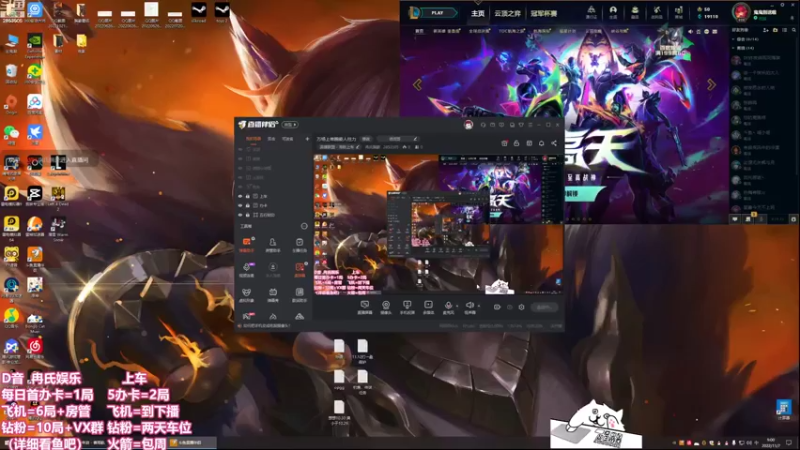Click the share icon in streaming app
The image size is (800, 450).
pyautogui.click(x=554, y=143)
